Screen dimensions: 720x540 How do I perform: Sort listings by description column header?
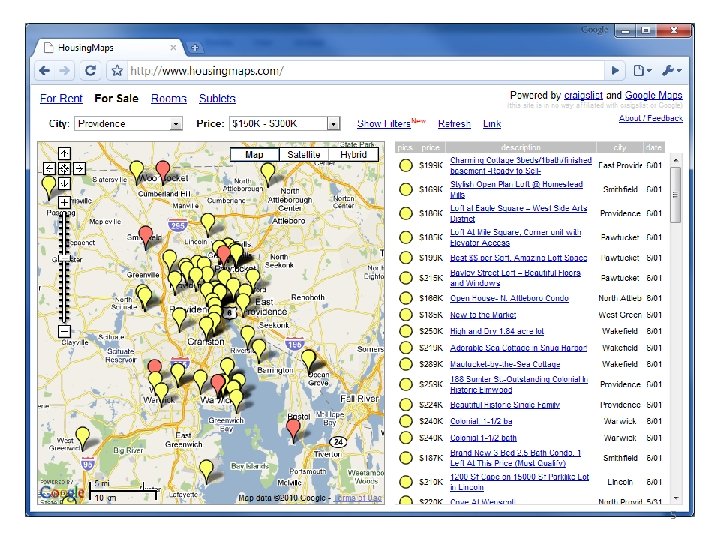(521, 147)
